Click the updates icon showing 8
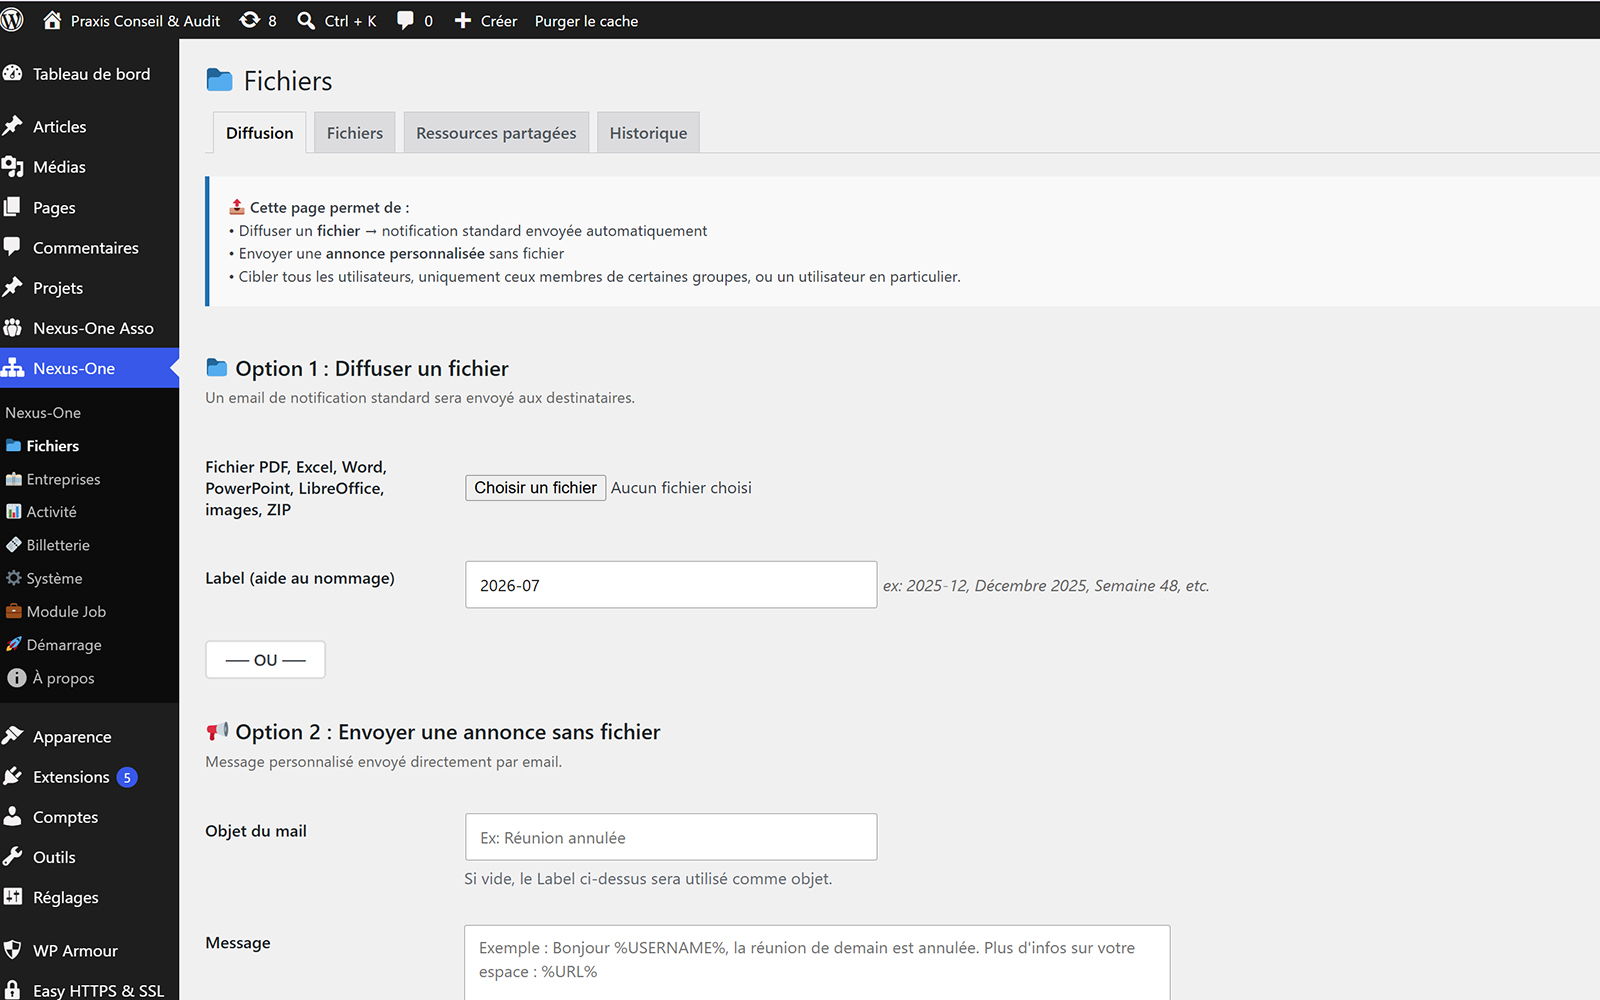Viewport: 1600px width, 1000px height. coord(250,20)
